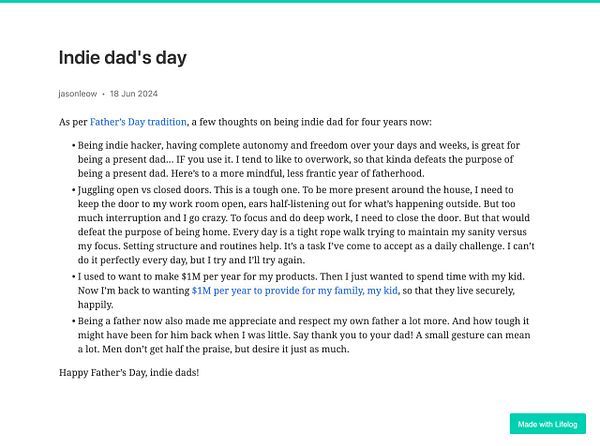Image resolution: width=600 pixels, height=446 pixels.
Task: Click the bullet marker before 'Being a father now'
Action: point(74,322)
